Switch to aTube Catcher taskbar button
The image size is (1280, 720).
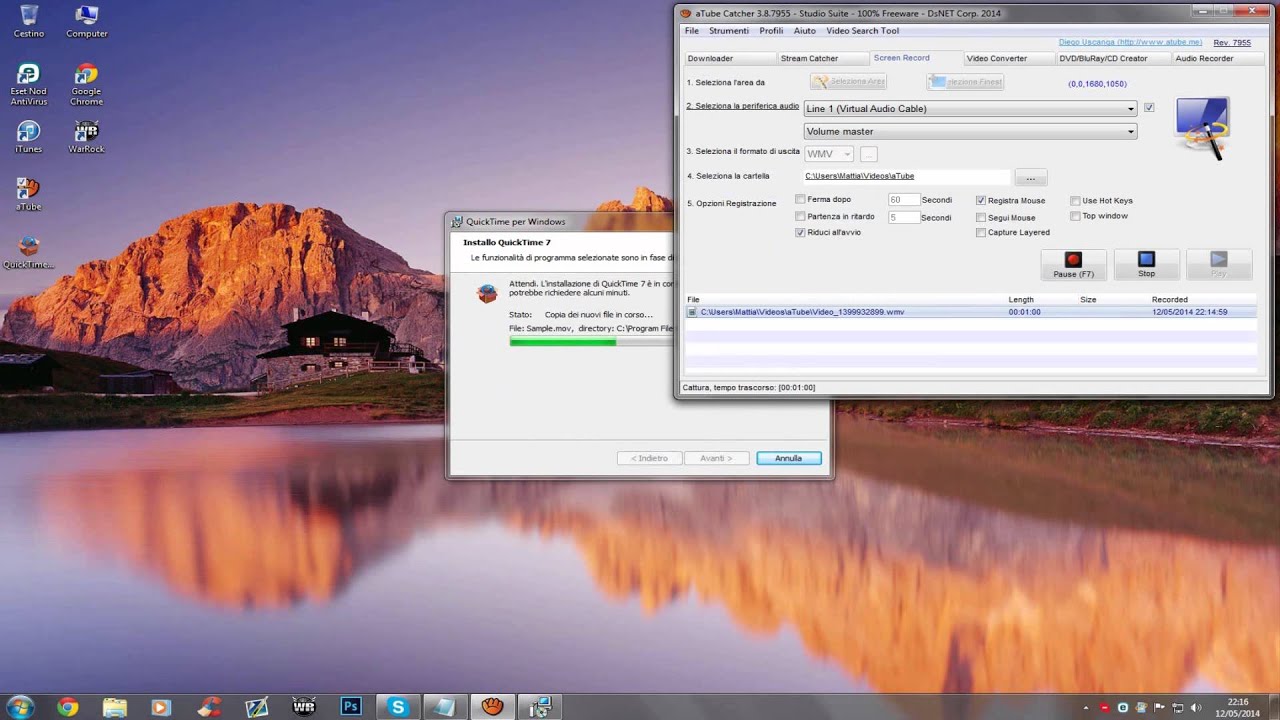pyautogui.click(x=493, y=707)
